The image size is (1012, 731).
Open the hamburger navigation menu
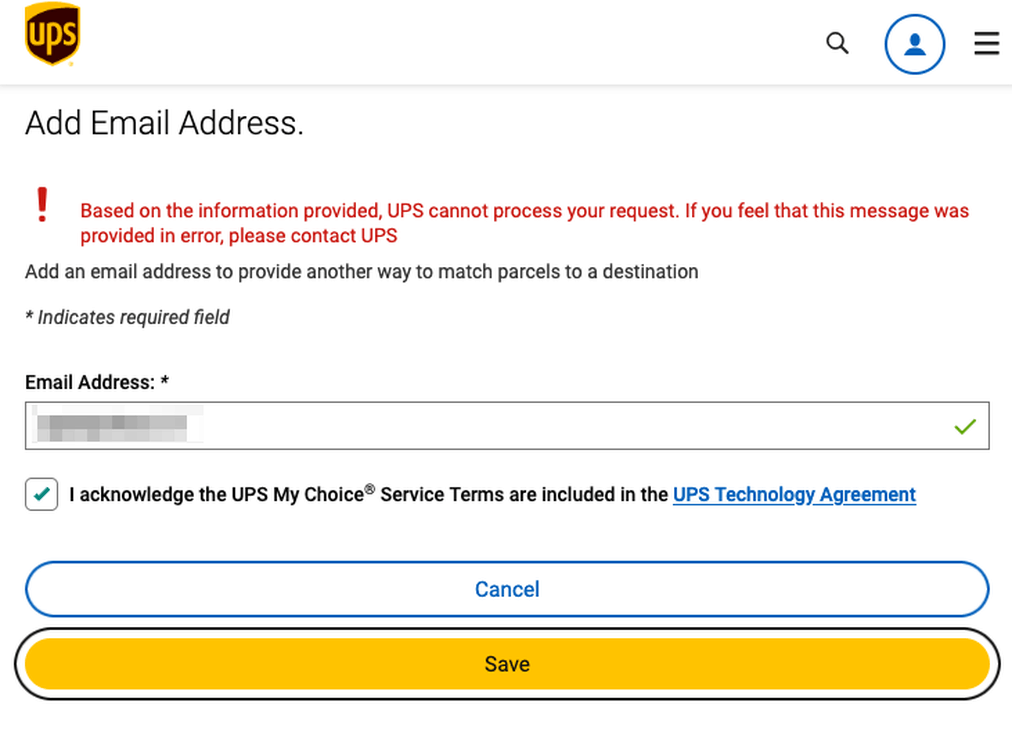point(986,43)
